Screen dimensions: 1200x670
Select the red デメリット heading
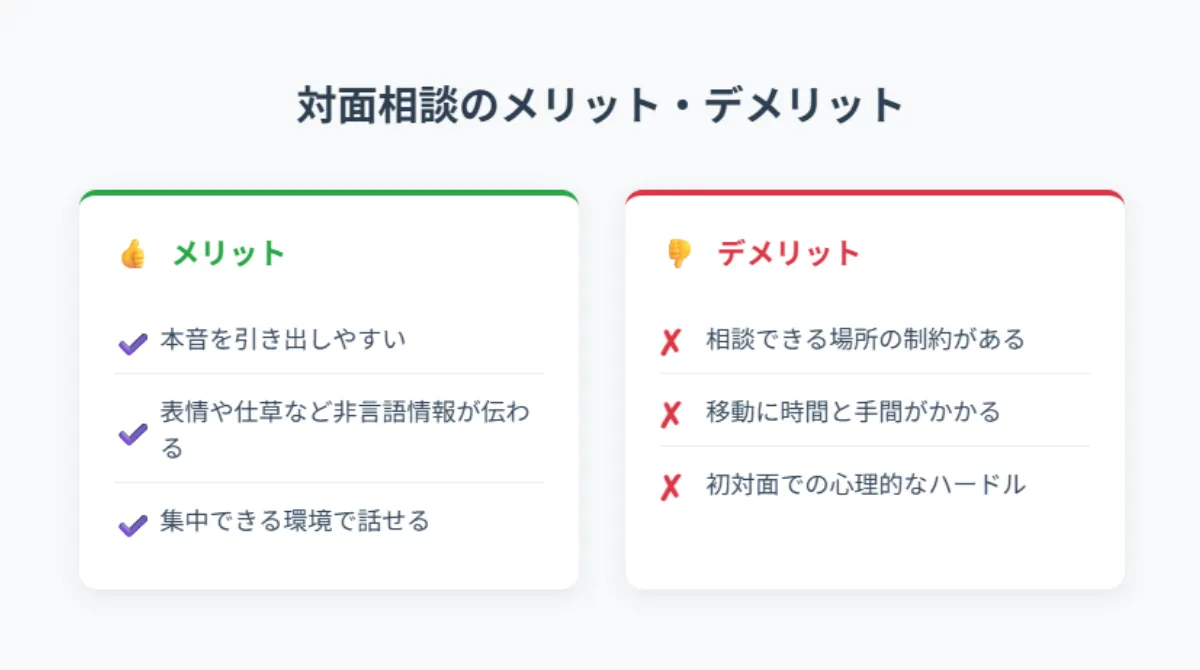pos(788,254)
